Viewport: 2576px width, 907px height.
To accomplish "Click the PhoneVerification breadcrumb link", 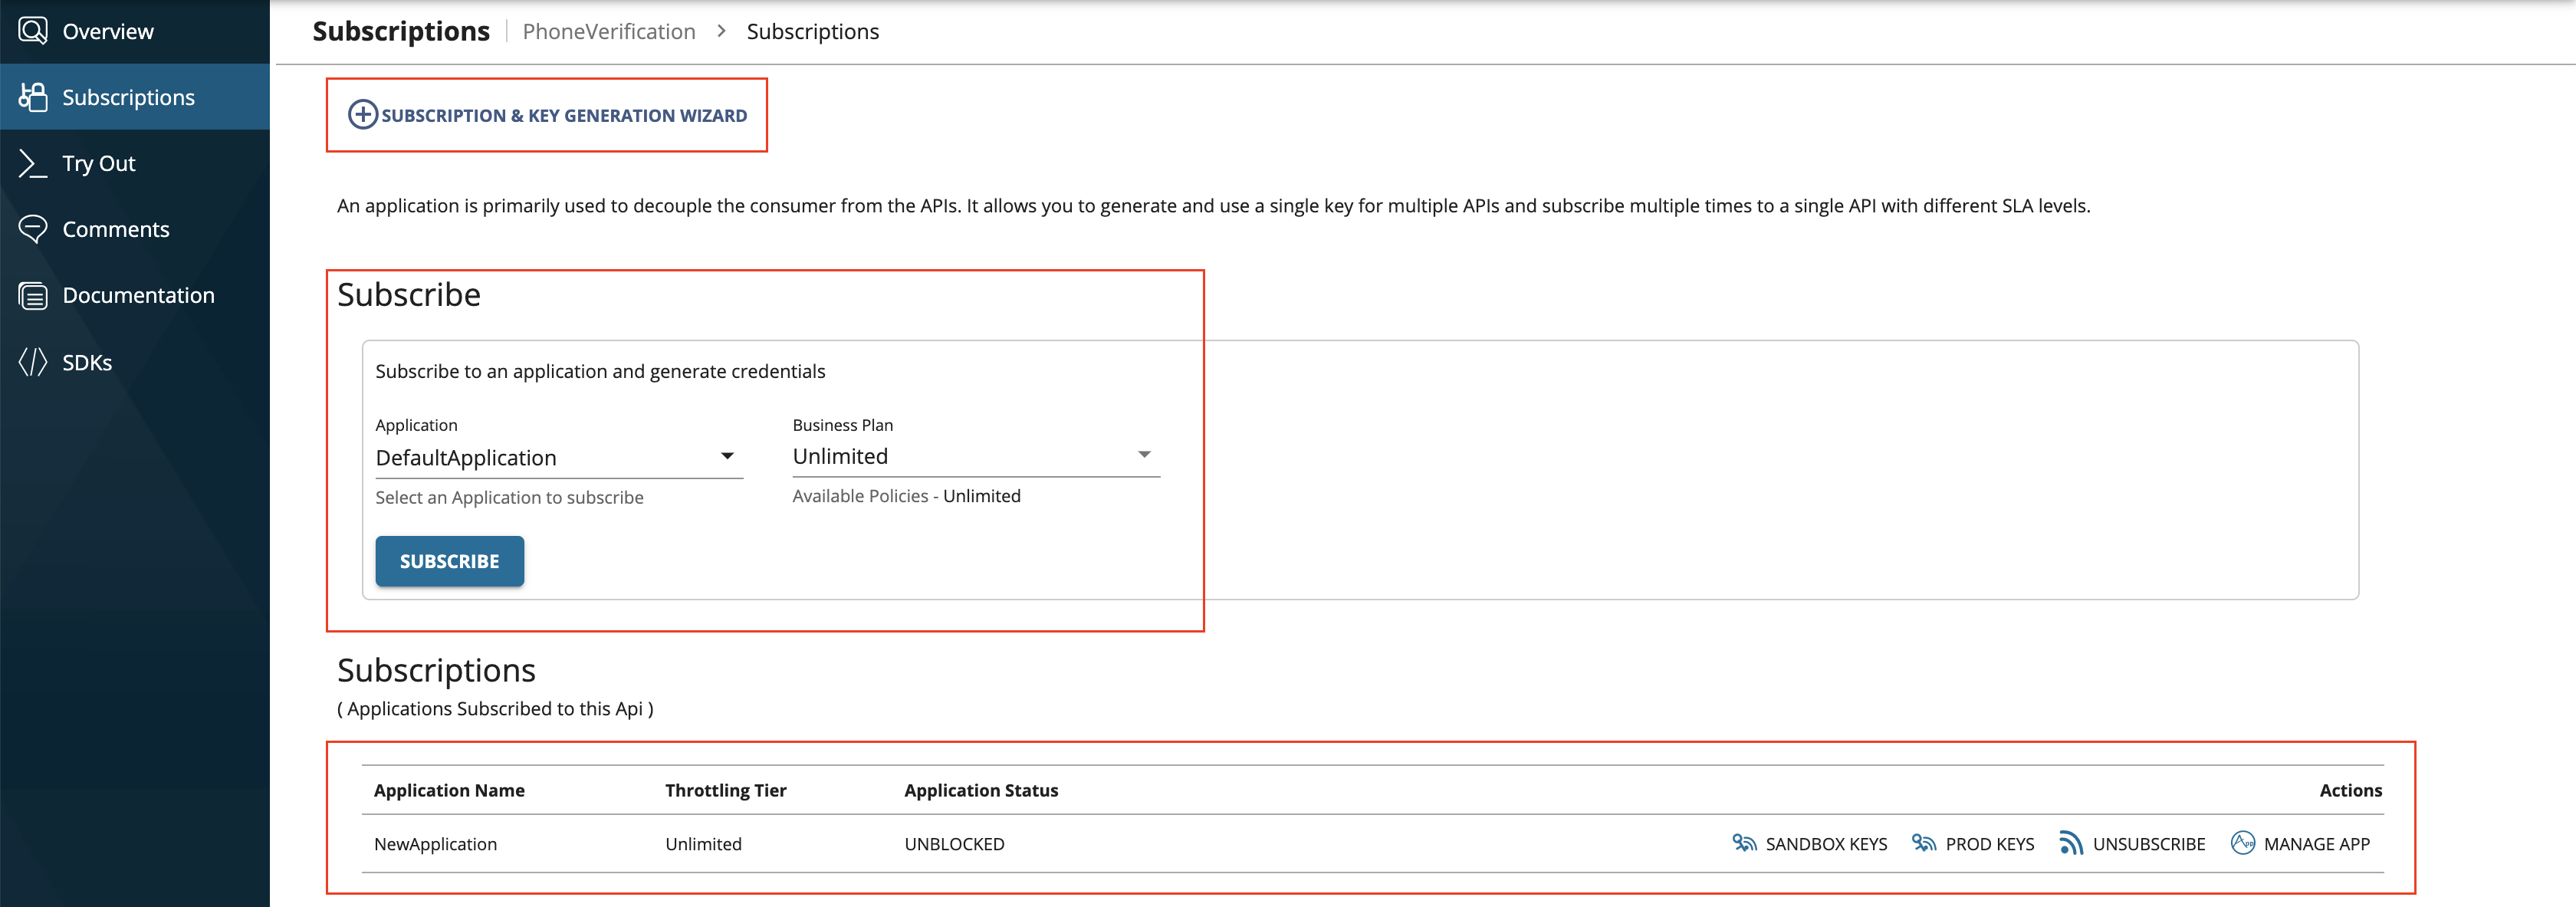I will point(608,31).
